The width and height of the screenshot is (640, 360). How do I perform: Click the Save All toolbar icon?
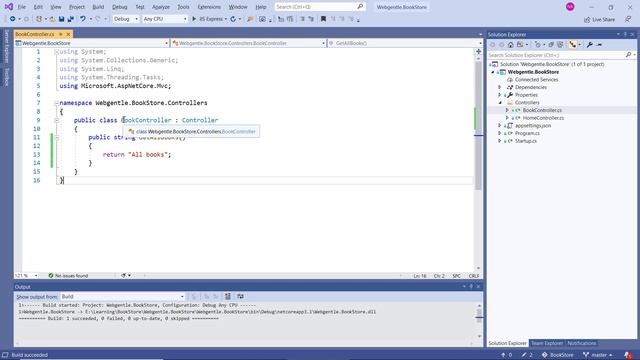(71, 19)
